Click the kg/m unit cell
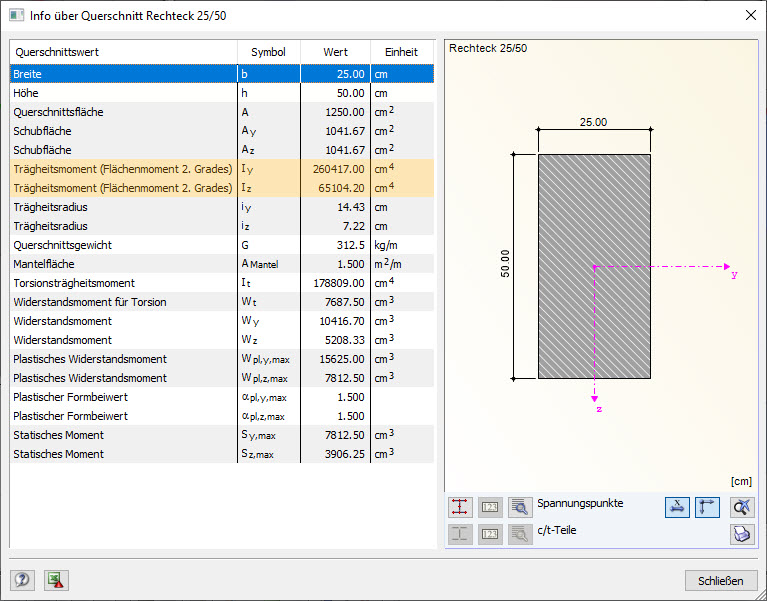Image resolution: width=767 pixels, height=601 pixels. 402,245
